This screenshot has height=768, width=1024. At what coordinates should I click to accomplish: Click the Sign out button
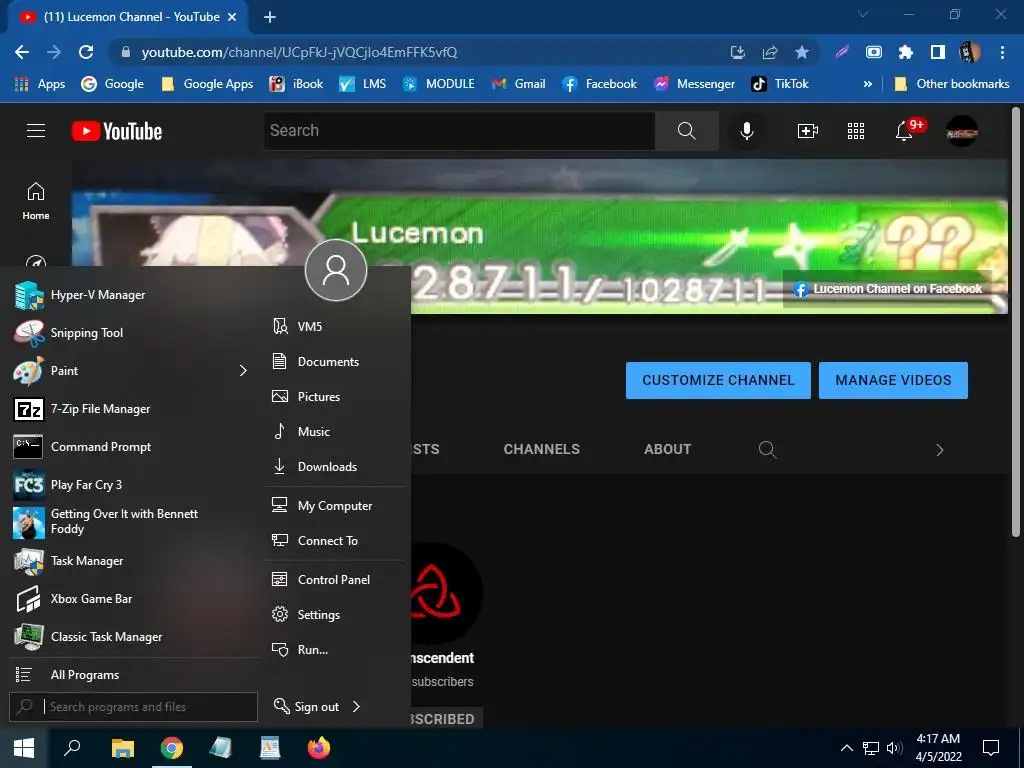pyautogui.click(x=306, y=707)
